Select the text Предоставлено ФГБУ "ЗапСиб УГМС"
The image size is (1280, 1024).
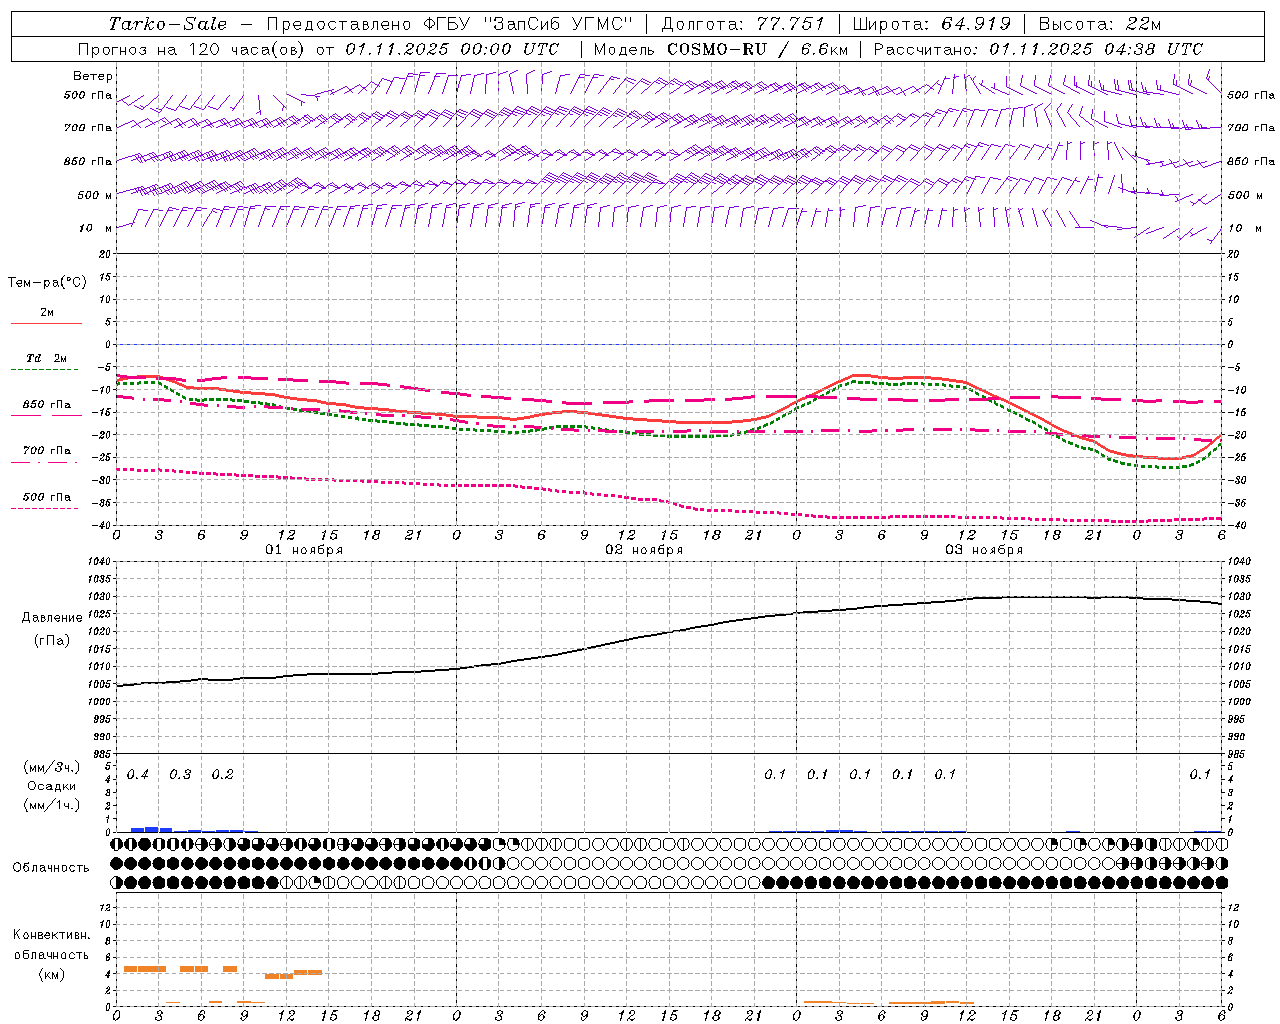click(450, 24)
